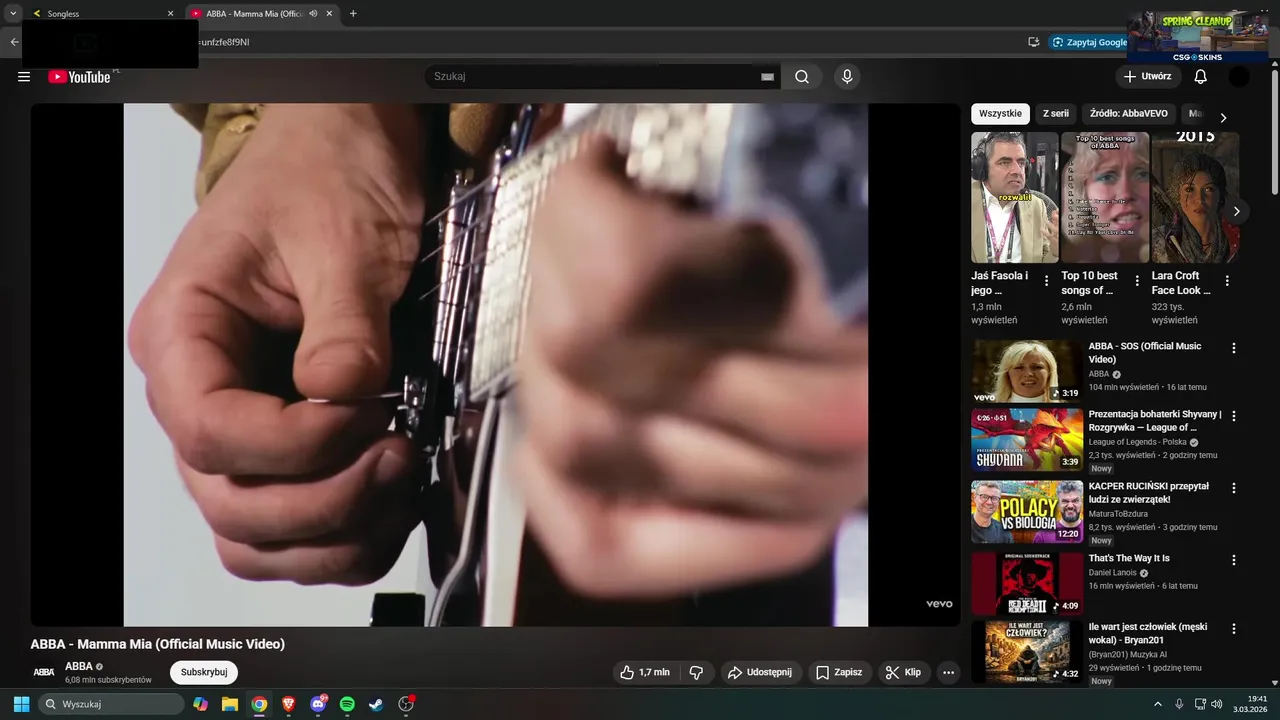Click the Udostępnij share button
Screen dimensions: 1280x720
click(760, 672)
